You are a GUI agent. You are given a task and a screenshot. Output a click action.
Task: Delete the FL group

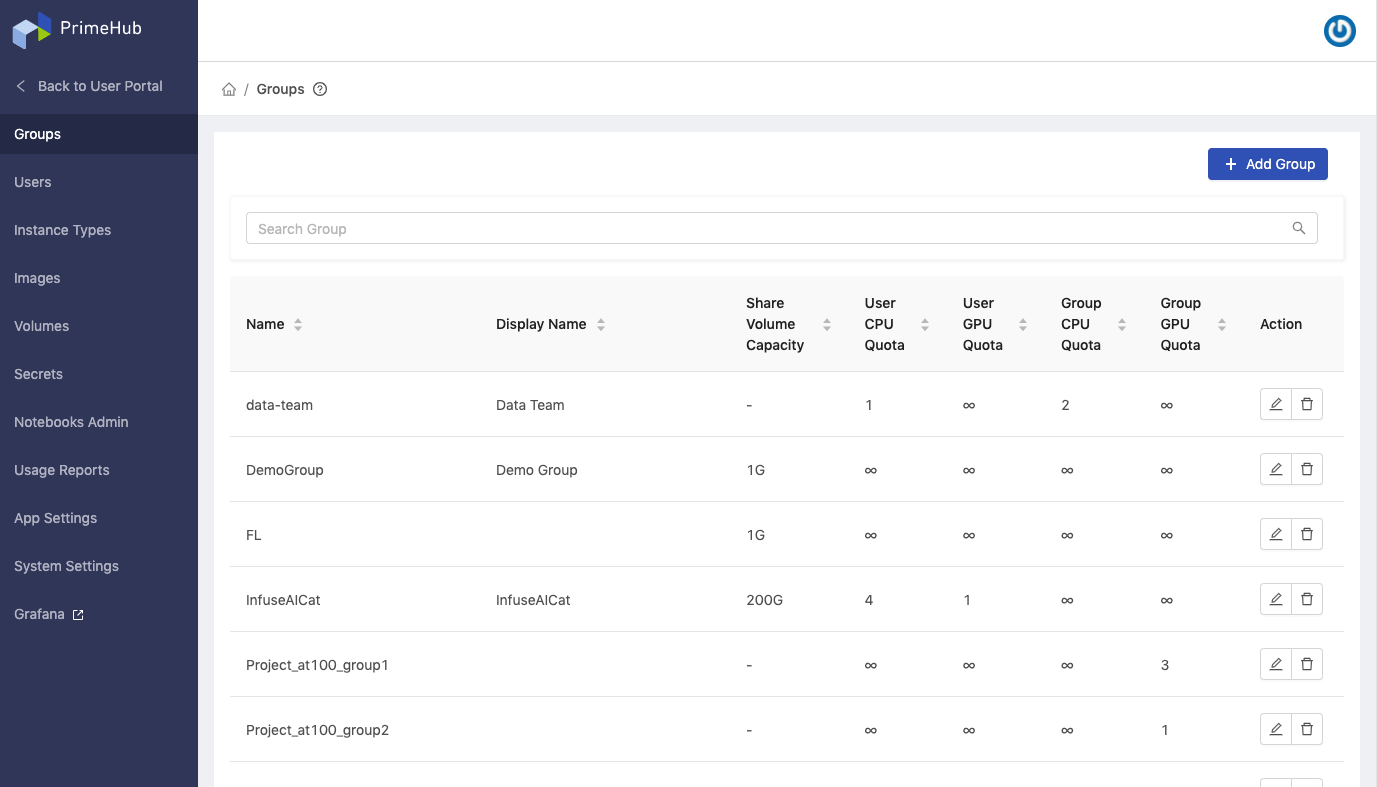click(x=1307, y=534)
